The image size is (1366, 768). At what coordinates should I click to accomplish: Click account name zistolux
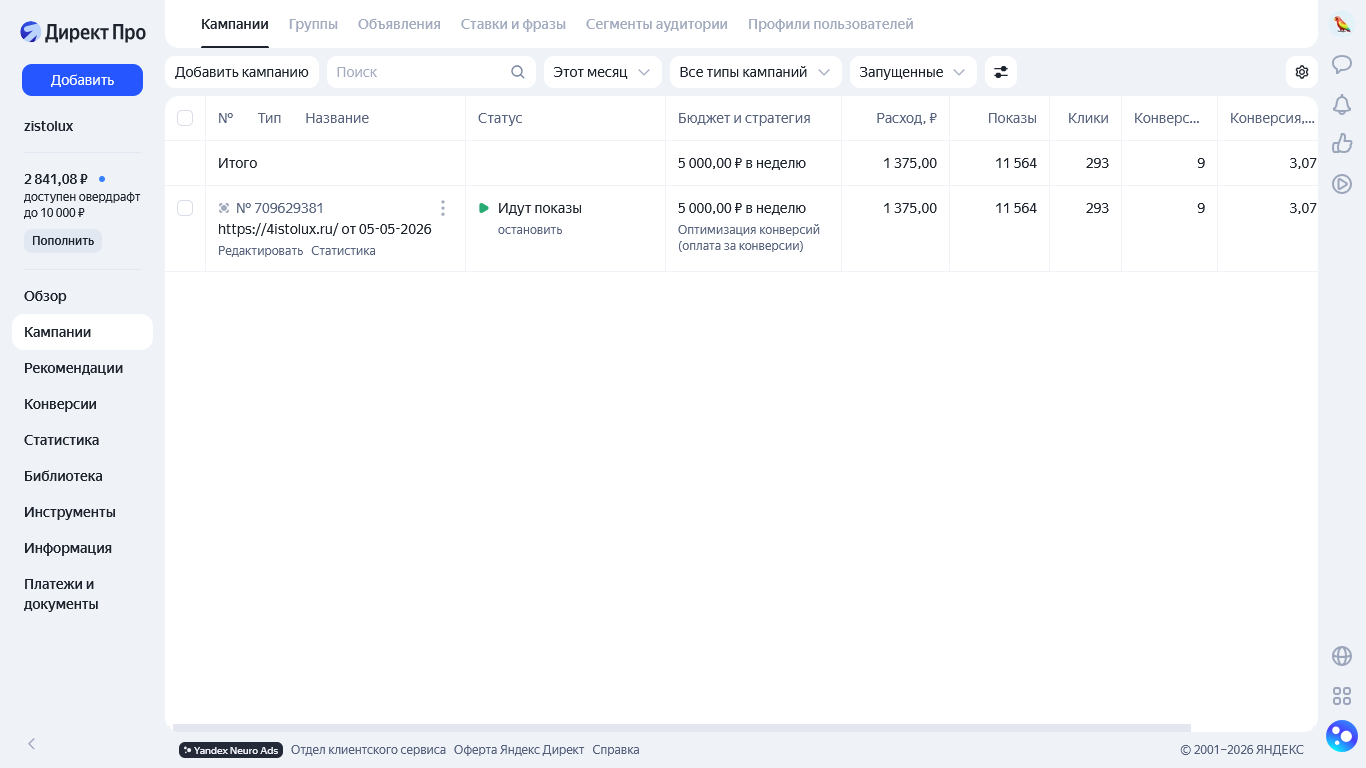pyautogui.click(x=49, y=126)
